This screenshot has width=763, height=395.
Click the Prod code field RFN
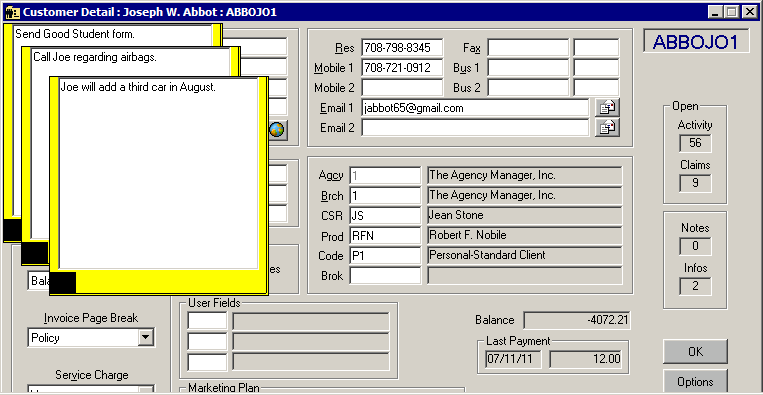point(385,235)
